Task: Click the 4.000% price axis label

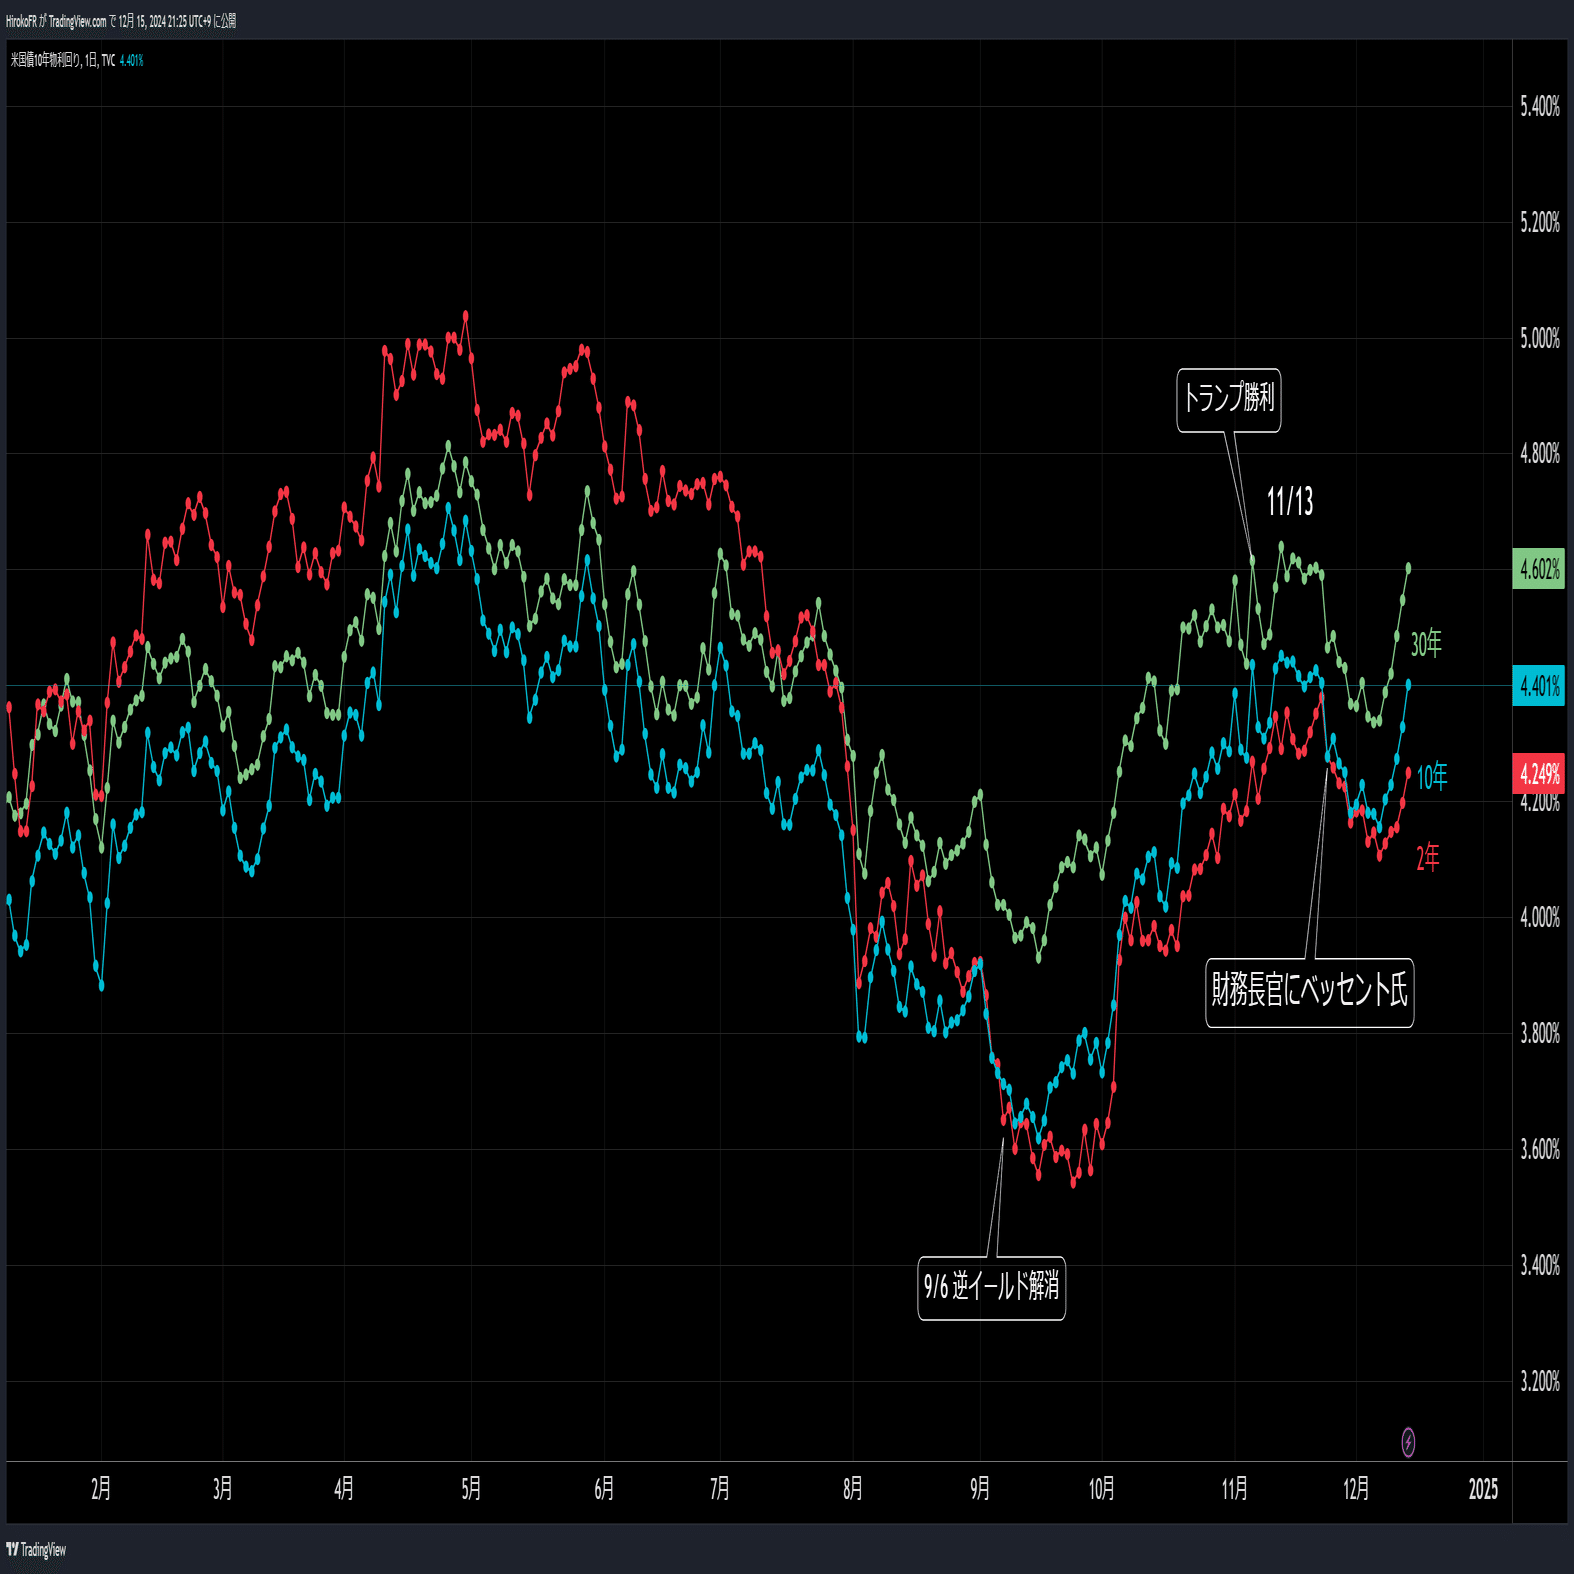Action: [x=1540, y=917]
